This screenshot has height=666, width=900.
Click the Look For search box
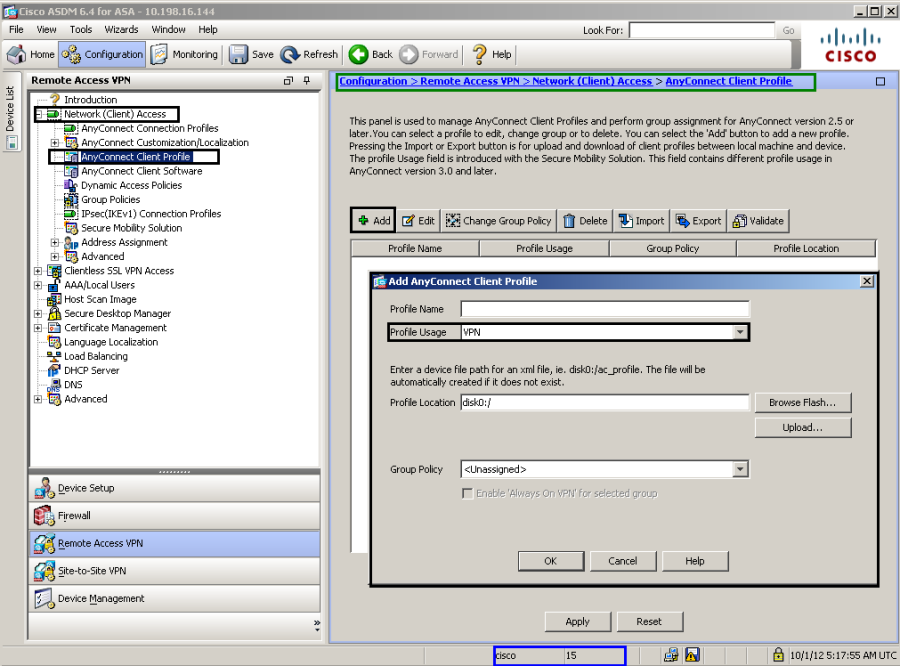(702, 30)
